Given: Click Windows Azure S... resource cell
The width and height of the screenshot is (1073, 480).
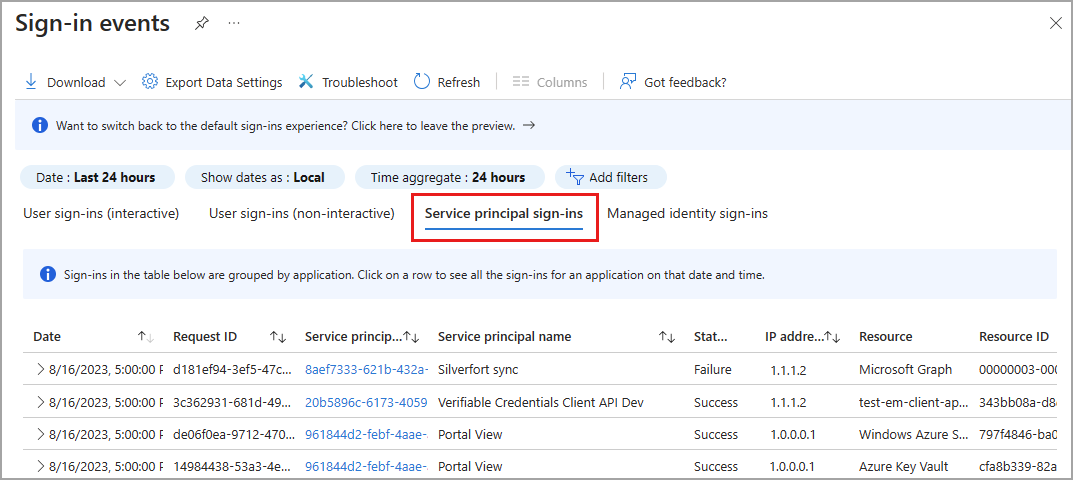Looking at the screenshot, I should pyautogui.click(x=914, y=434).
